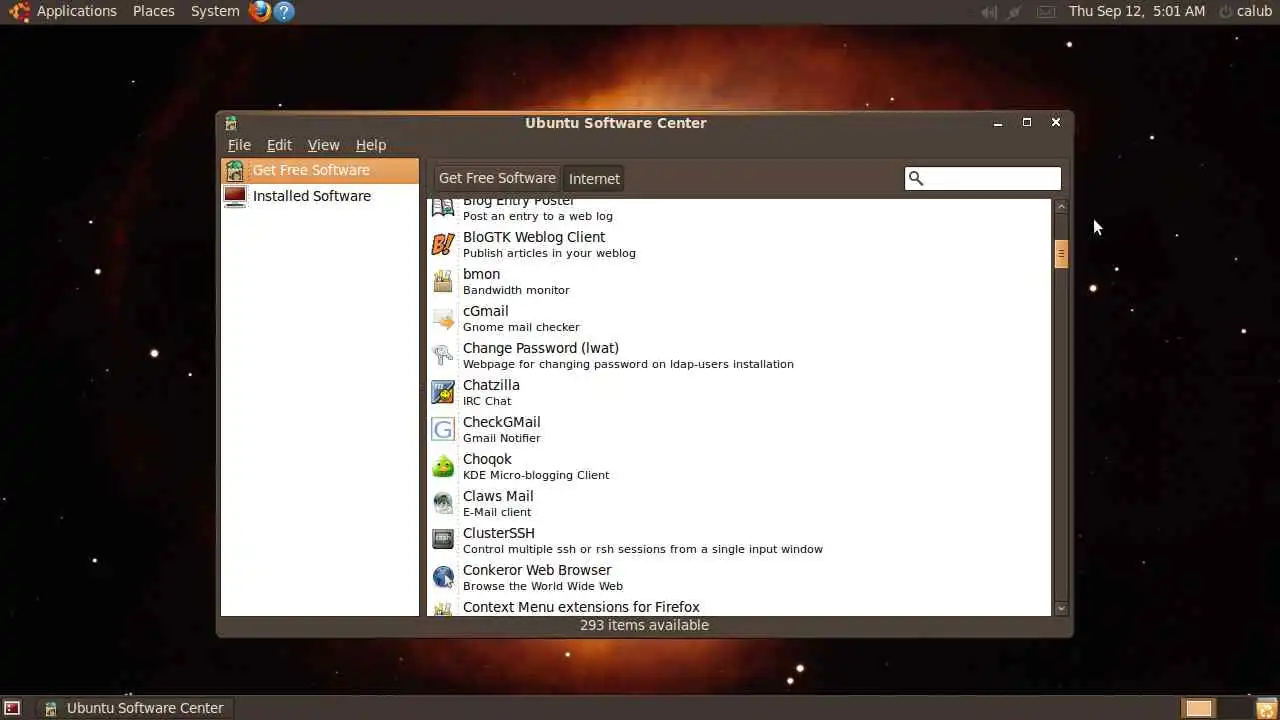Open the mail envelope indicator in the panel
This screenshot has width=1280, height=720.
tap(1045, 12)
